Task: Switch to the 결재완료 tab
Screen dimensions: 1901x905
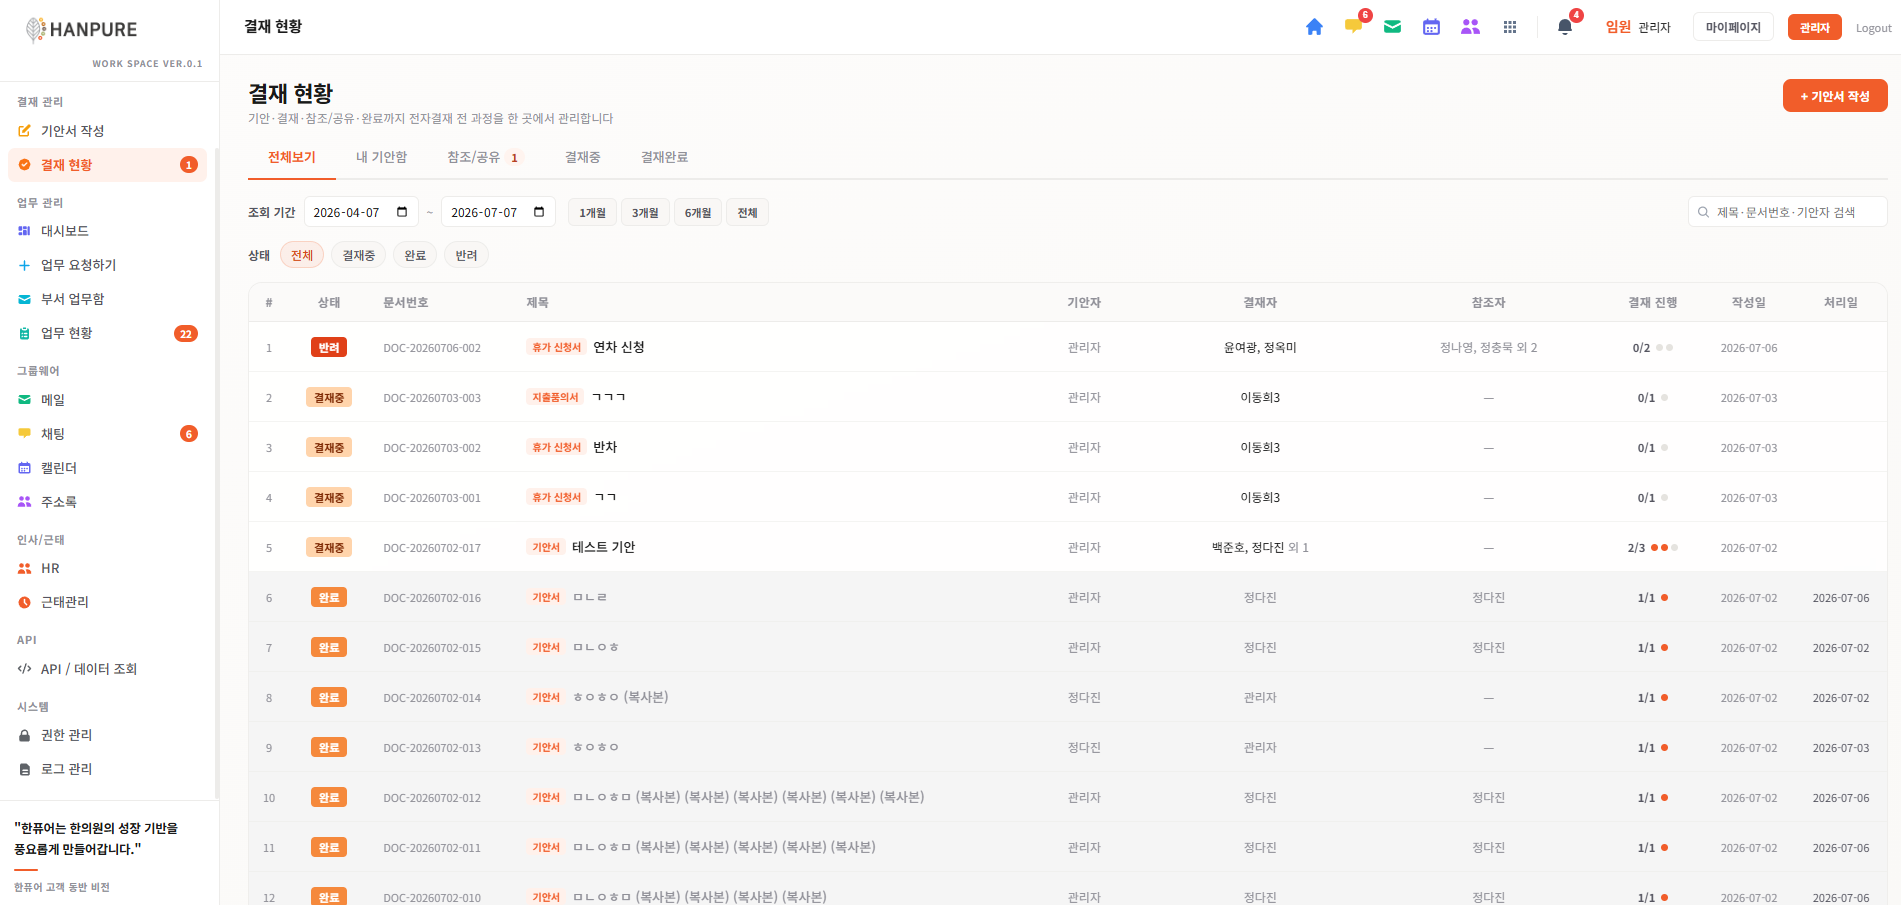Action: [664, 157]
